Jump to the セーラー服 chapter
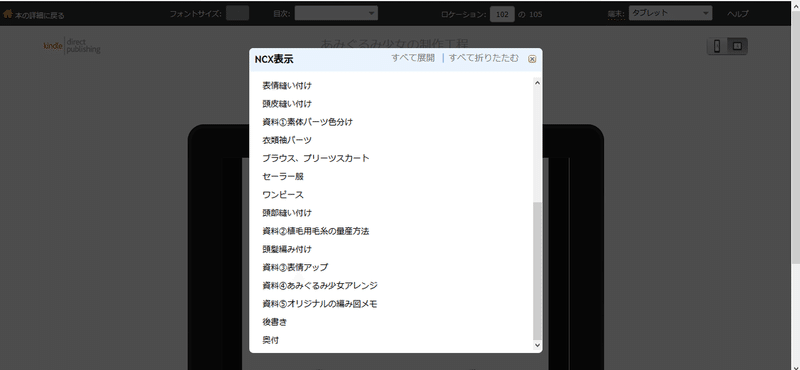Viewport: 800px width, 370px height. point(283,177)
